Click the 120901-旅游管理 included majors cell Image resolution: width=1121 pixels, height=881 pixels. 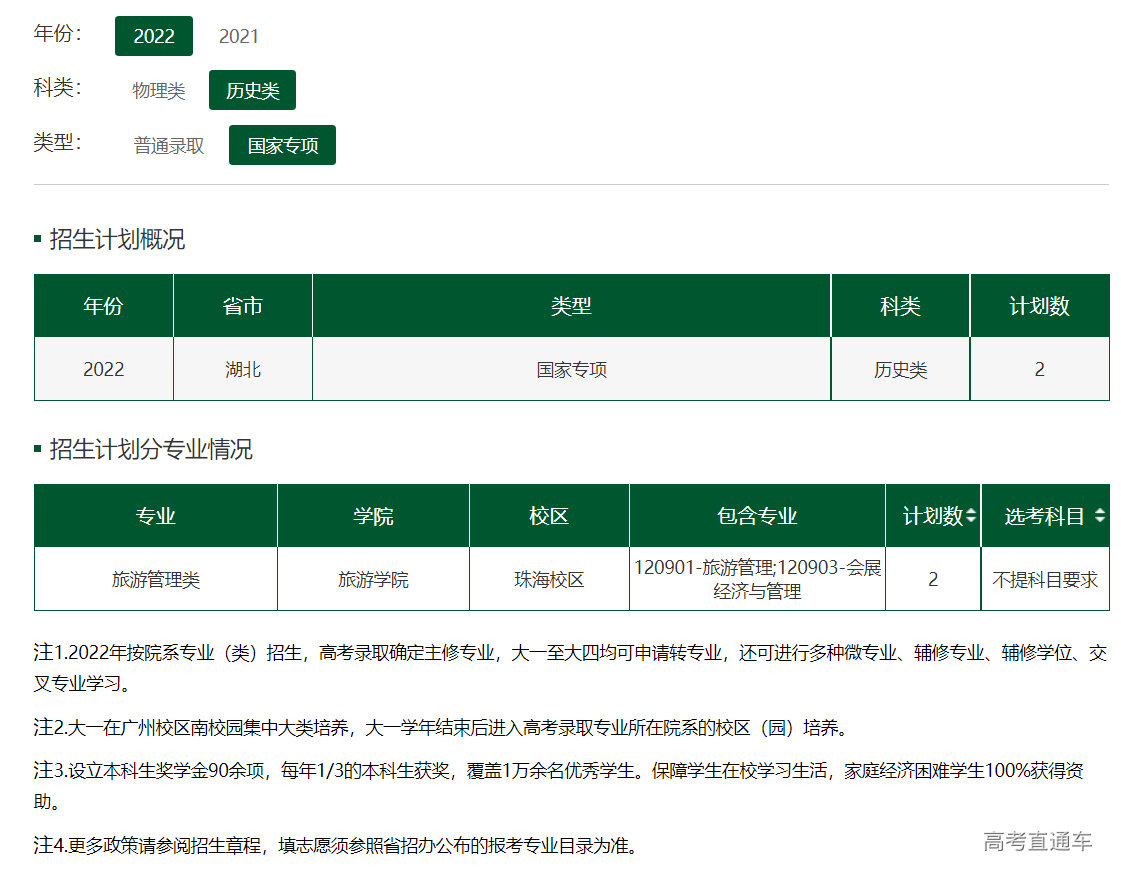757,580
